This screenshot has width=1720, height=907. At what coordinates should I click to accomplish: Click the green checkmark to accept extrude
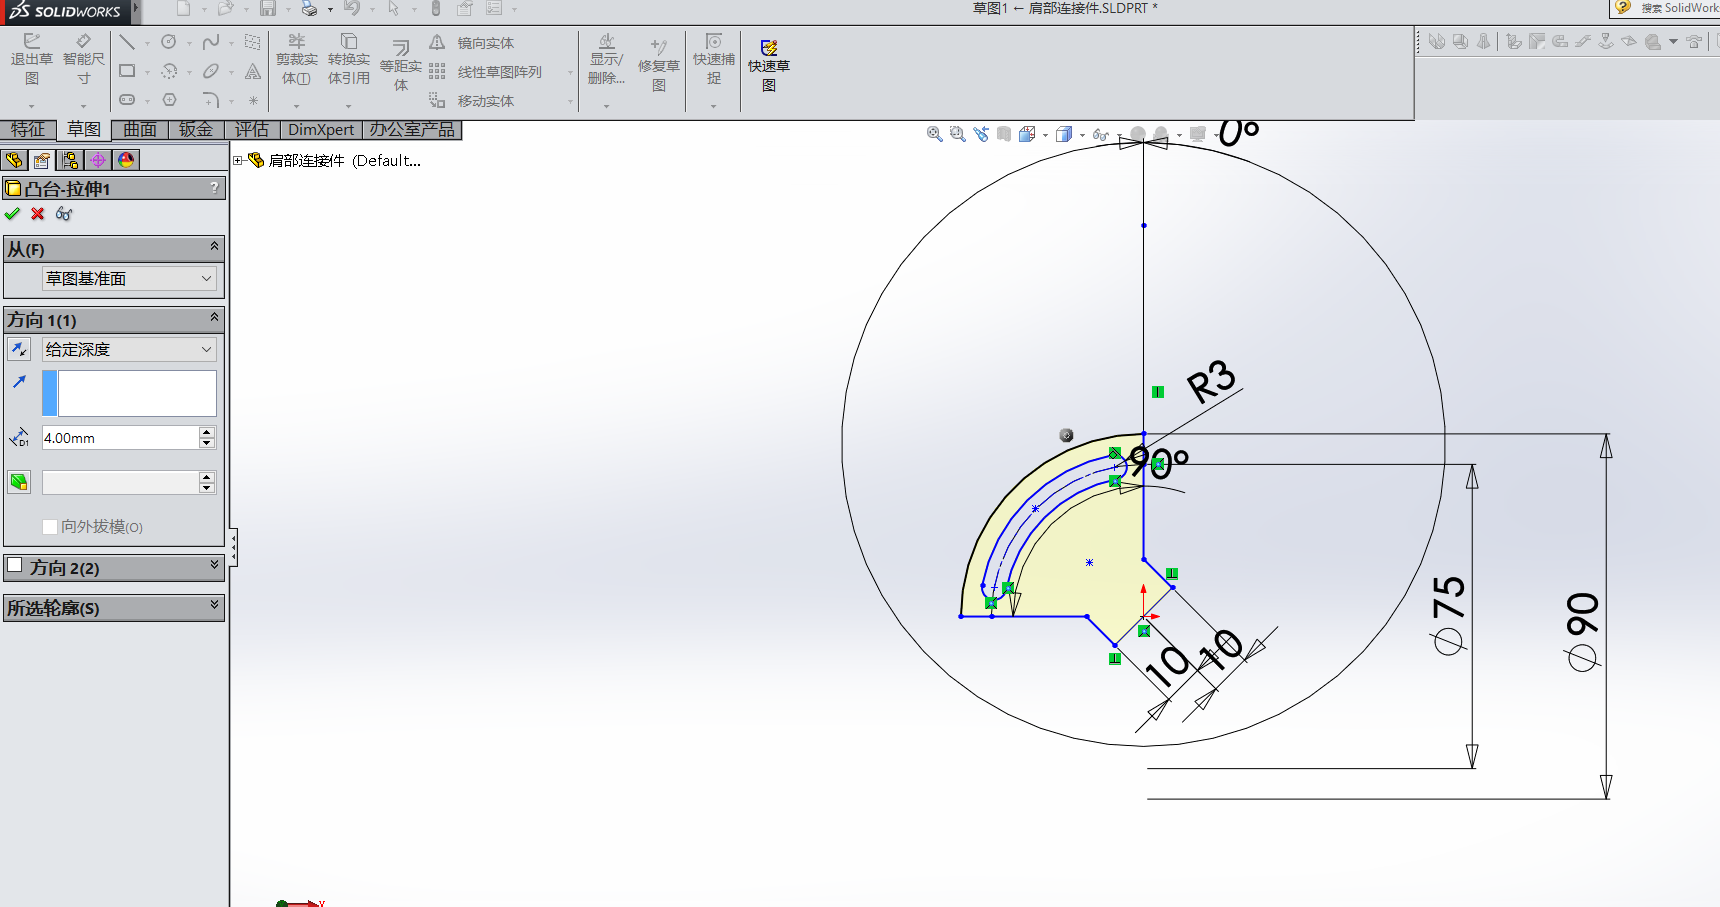point(12,213)
